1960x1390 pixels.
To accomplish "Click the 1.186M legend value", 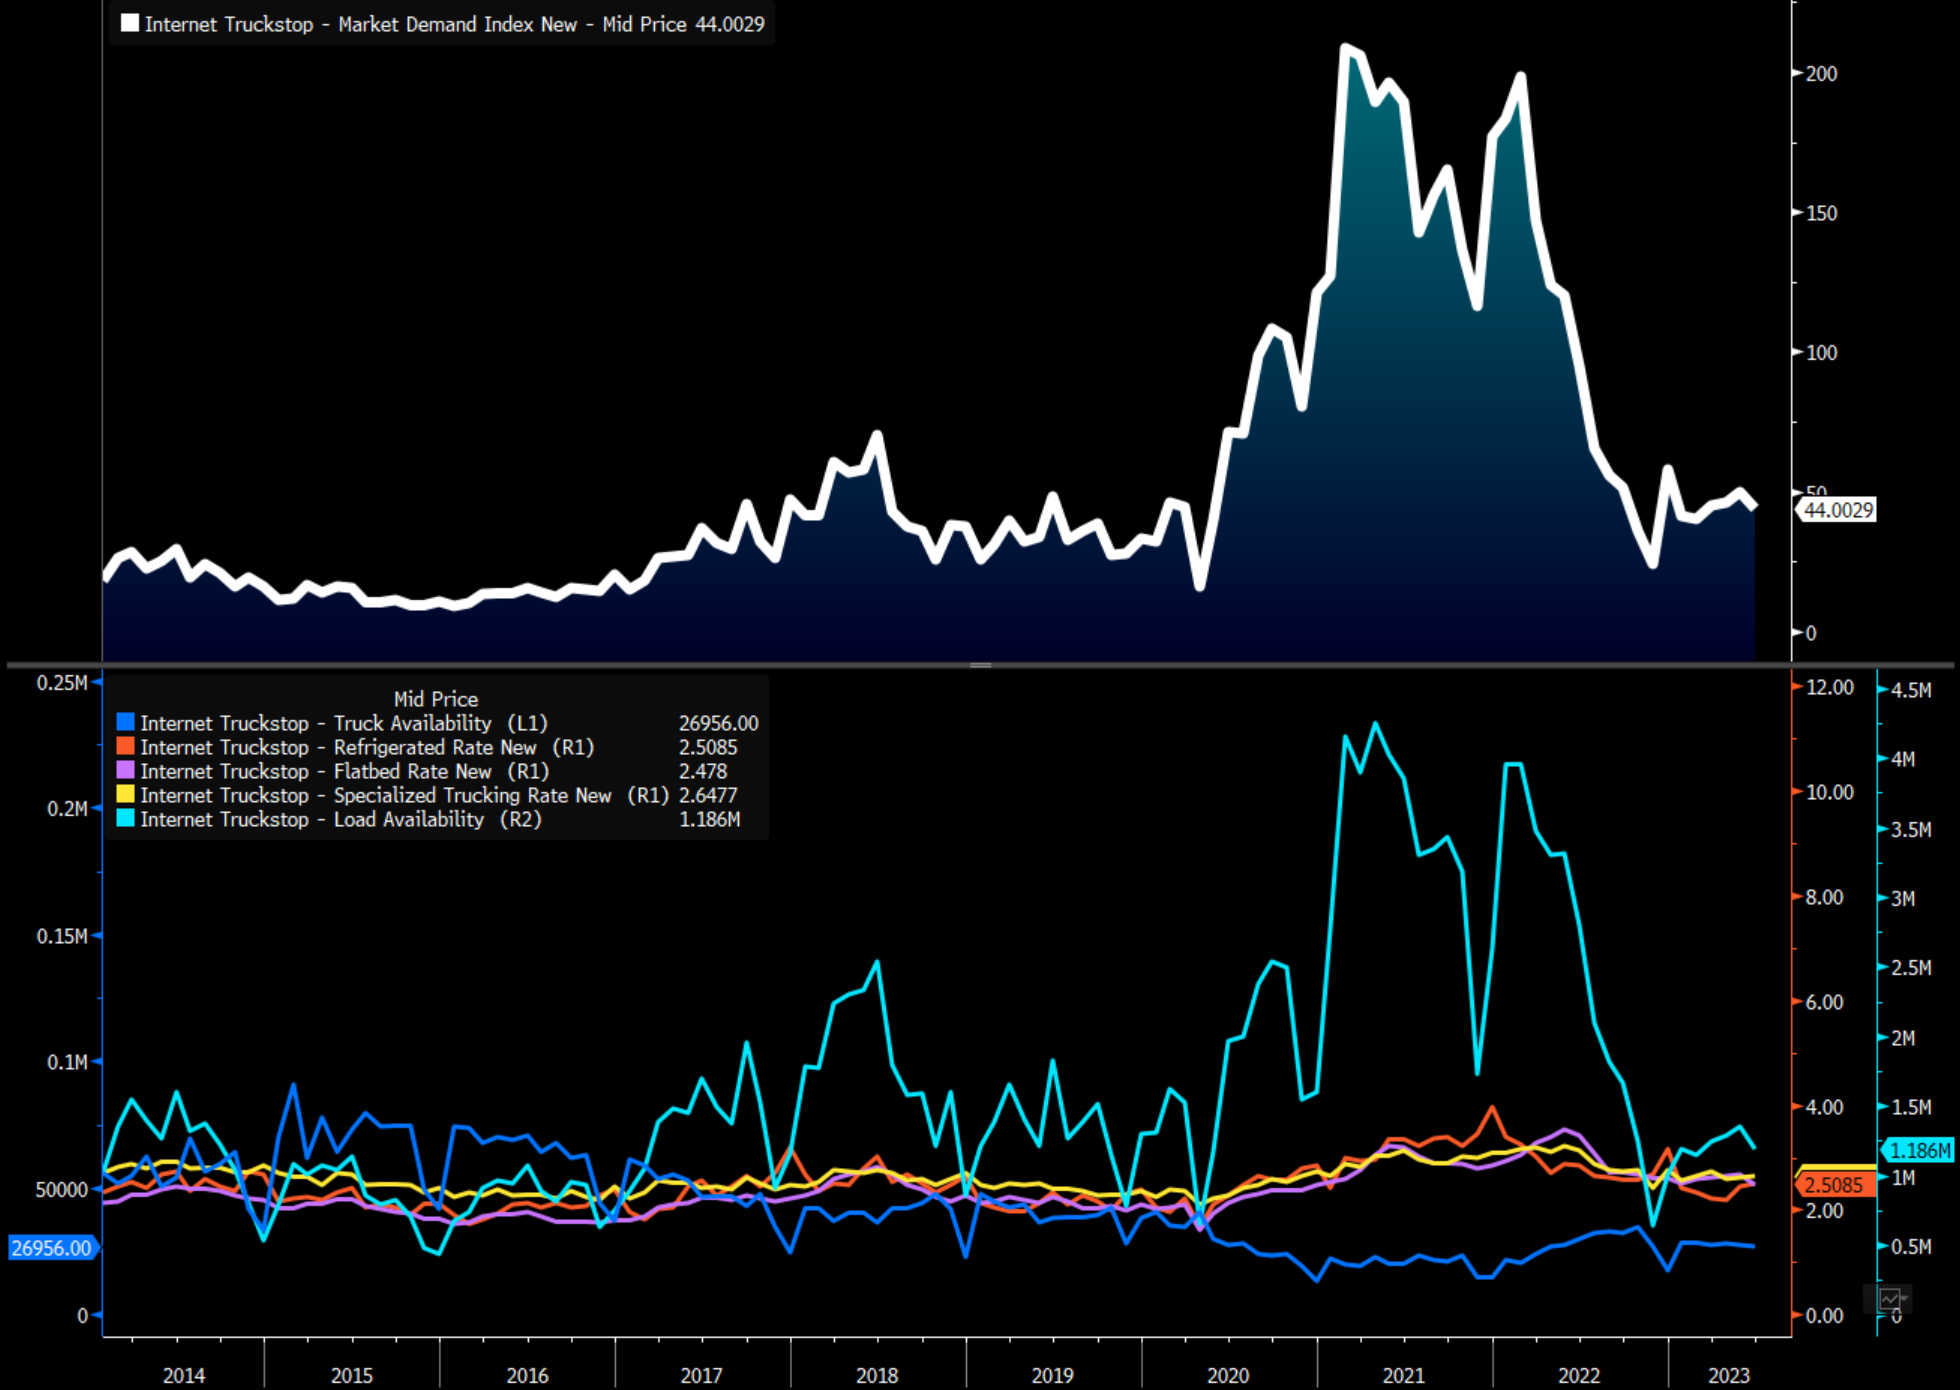I will 709,819.
